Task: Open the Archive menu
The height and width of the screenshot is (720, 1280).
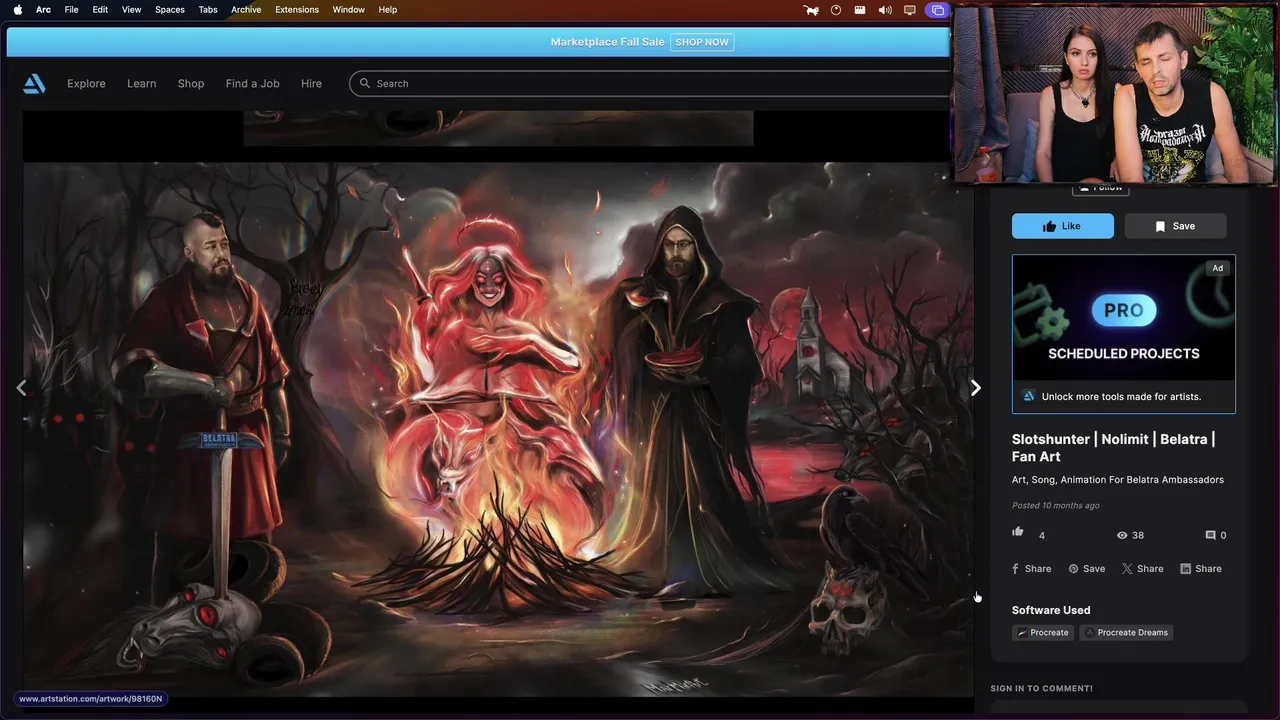Action: [246, 10]
